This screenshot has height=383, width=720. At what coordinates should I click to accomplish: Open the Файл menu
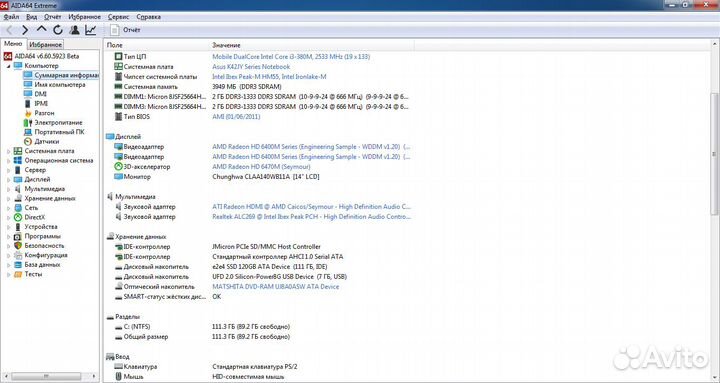pos(11,17)
